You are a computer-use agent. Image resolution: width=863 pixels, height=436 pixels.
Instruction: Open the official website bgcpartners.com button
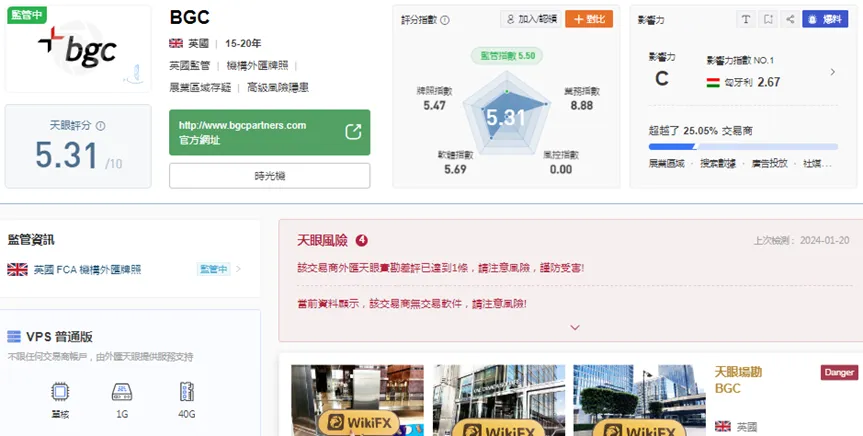(270, 132)
